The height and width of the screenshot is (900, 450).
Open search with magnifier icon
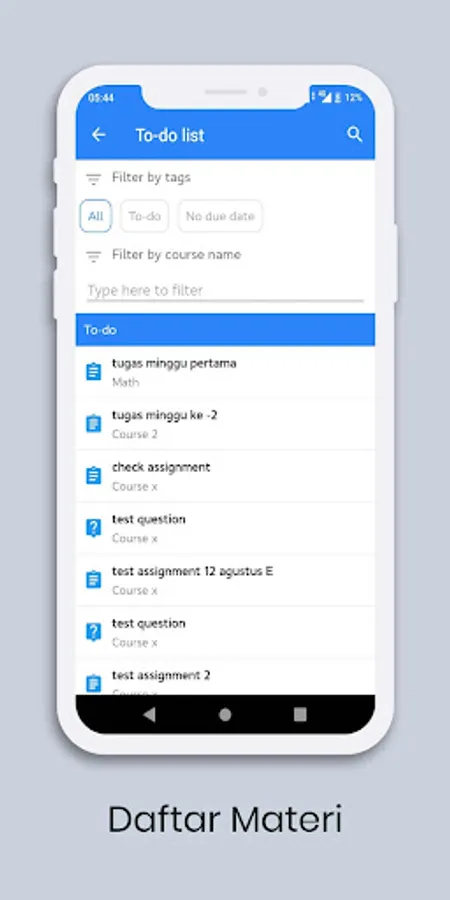click(x=355, y=134)
